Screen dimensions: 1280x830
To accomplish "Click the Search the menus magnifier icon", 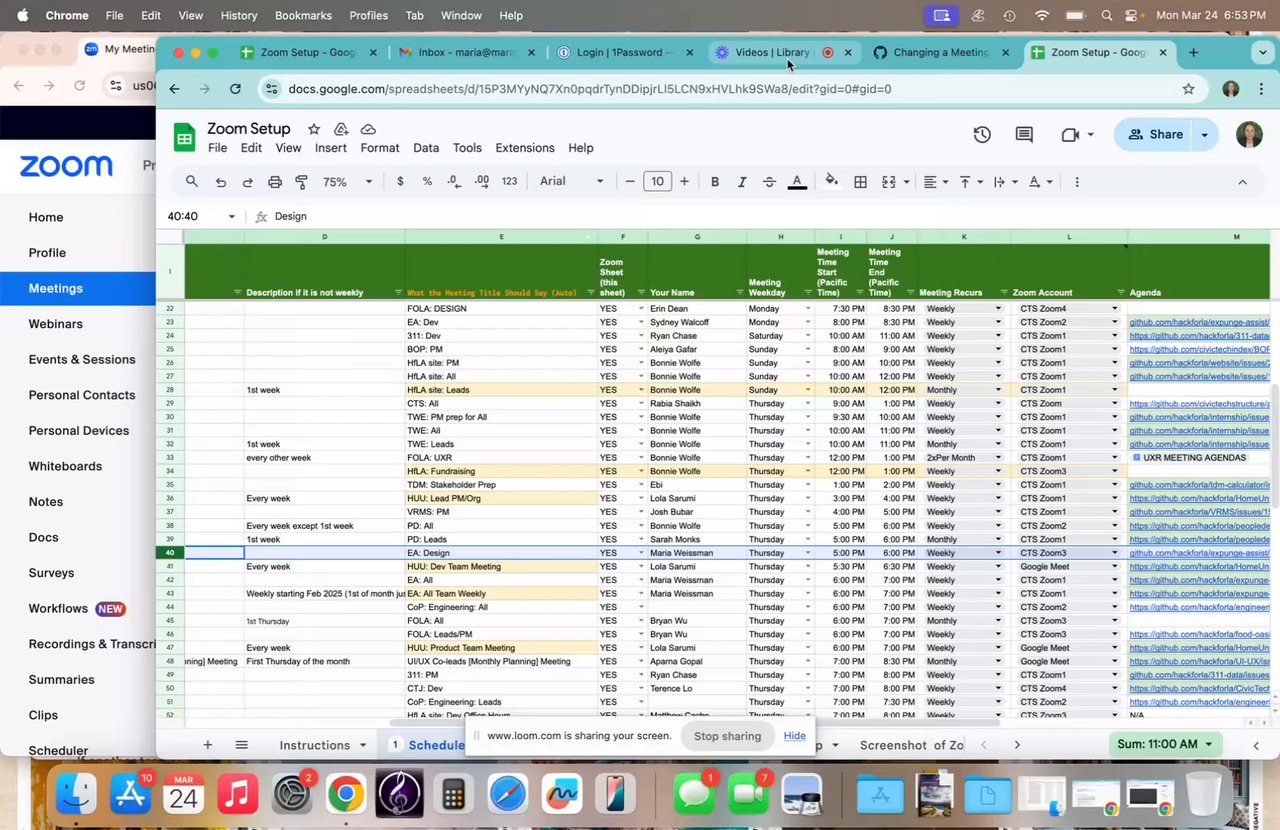I will tap(192, 182).
